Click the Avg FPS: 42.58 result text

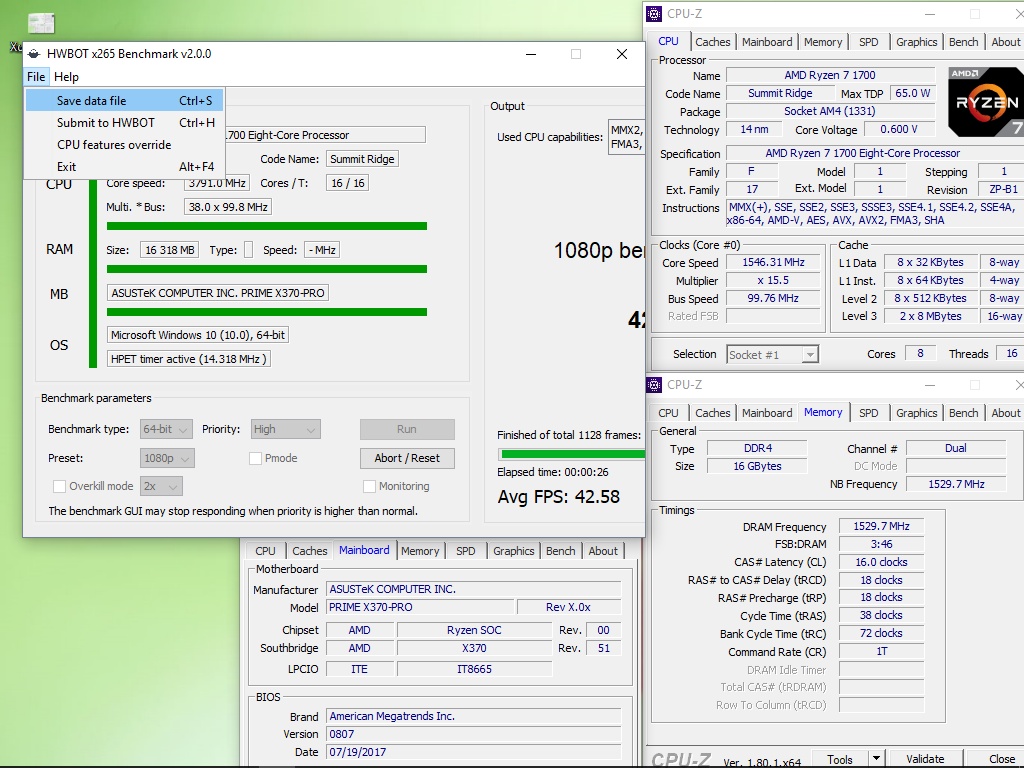click(x=558, y=497)
